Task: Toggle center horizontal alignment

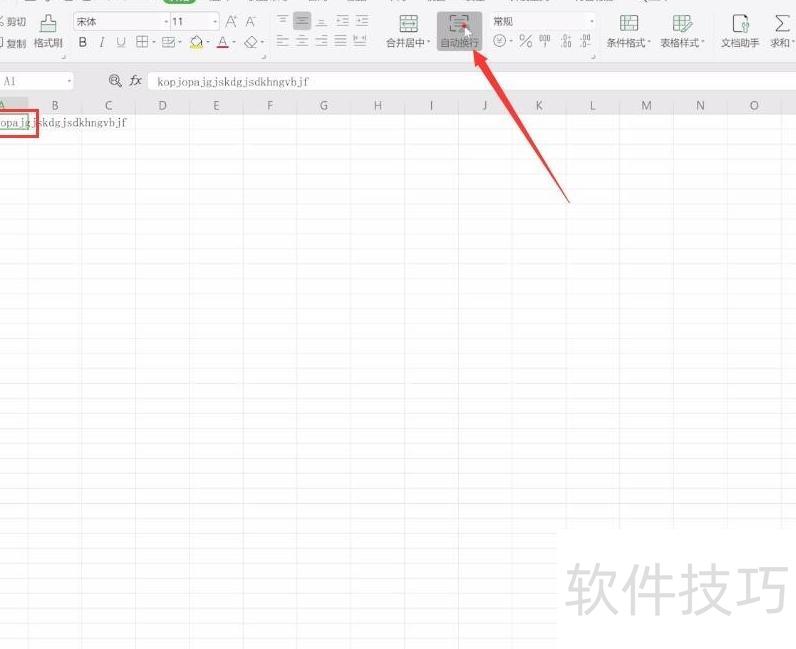Action: [x=302, y=41]
